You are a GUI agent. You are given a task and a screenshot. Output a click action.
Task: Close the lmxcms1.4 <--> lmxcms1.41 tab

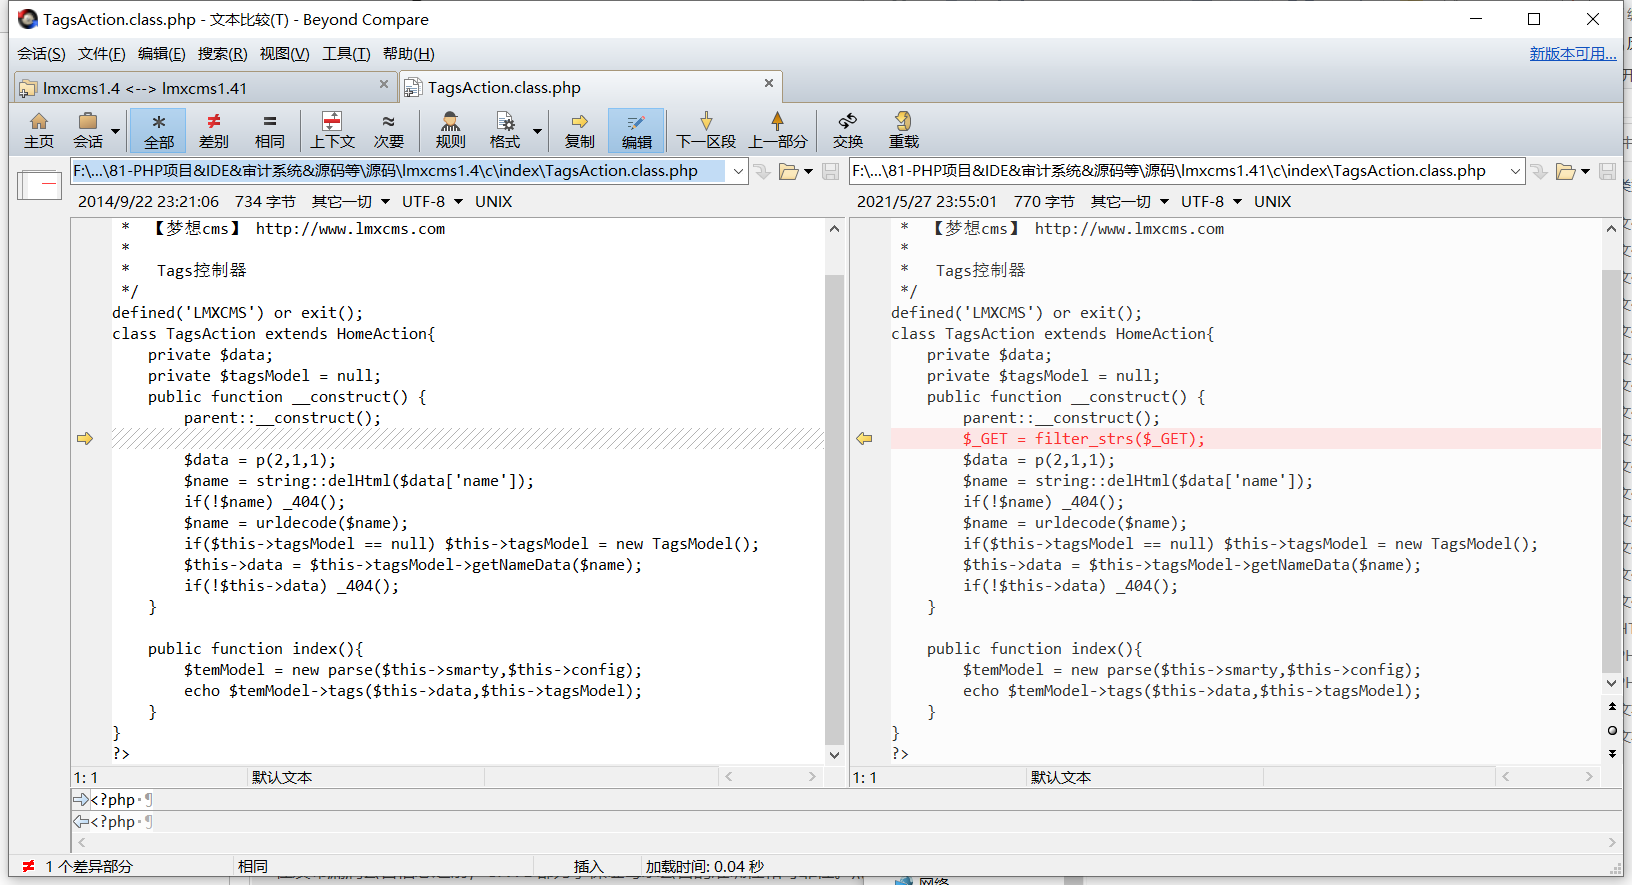[383, 85]
